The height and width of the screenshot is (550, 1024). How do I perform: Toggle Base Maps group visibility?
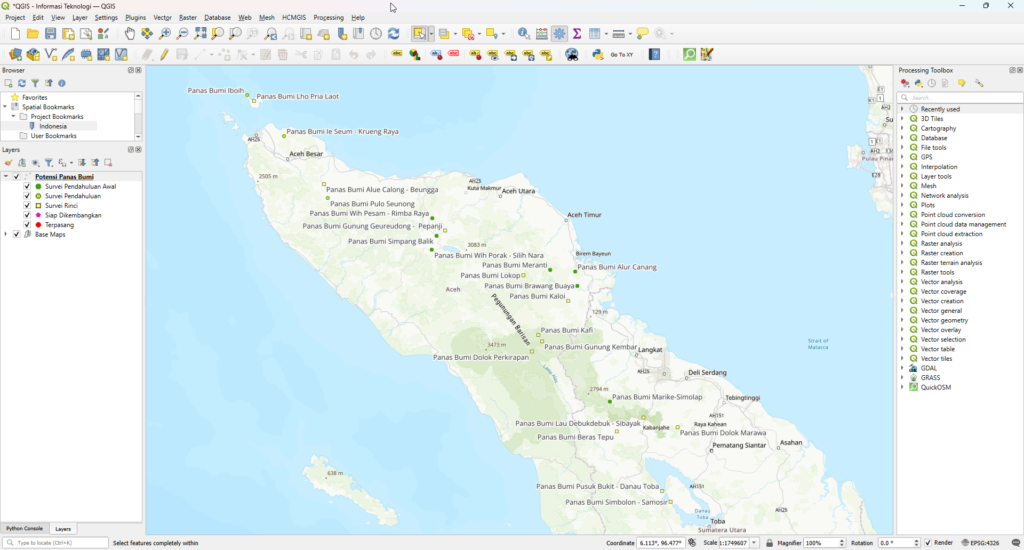coord(15,235)
